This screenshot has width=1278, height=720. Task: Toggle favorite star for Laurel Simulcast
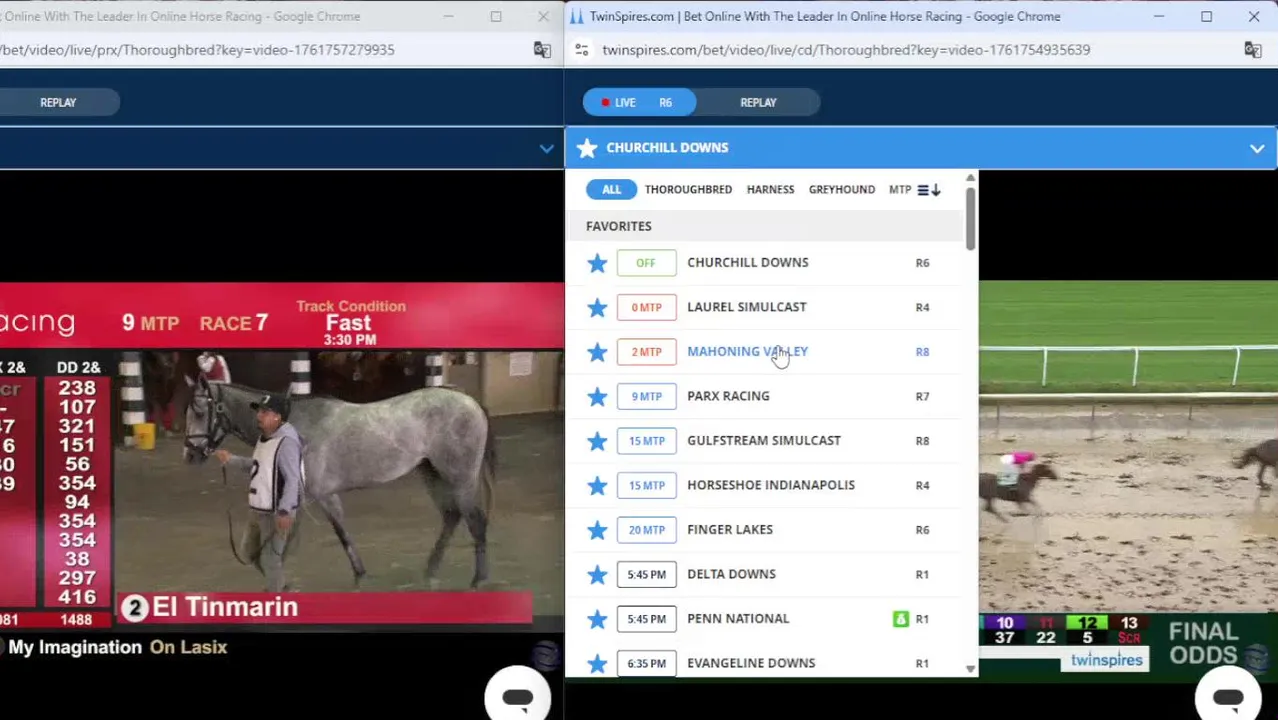point(597,307)
